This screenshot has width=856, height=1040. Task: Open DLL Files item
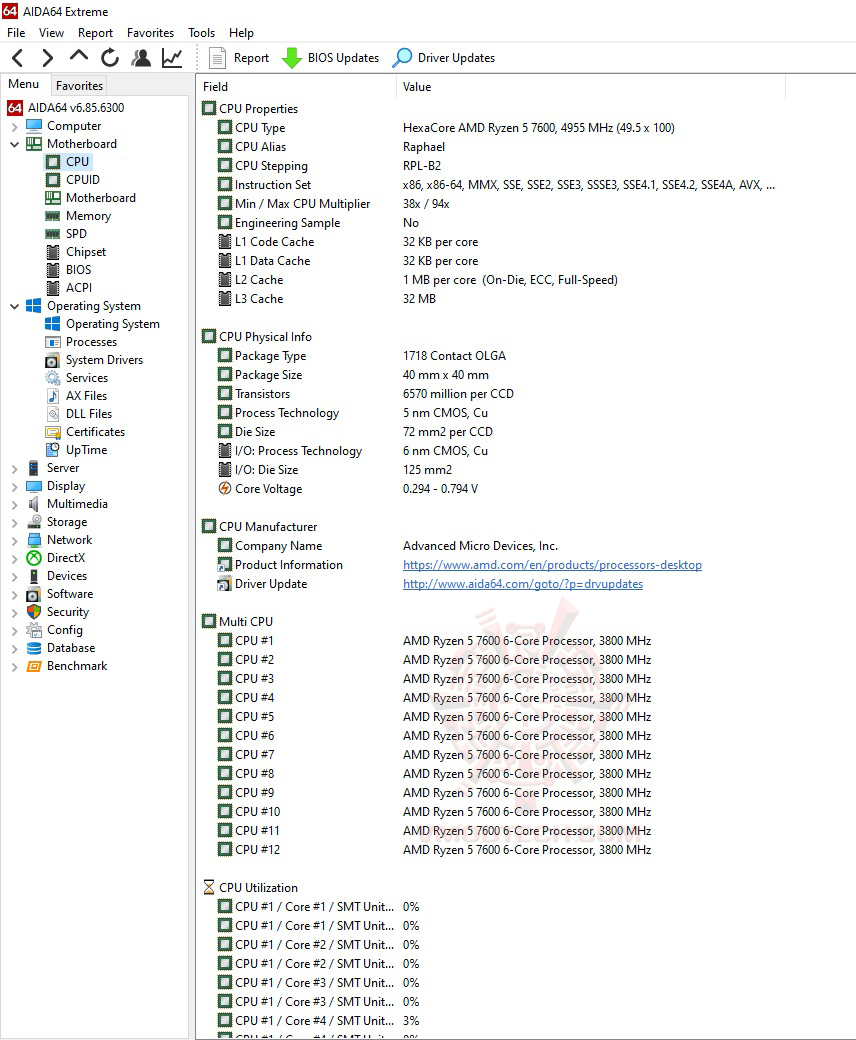tap(79, 414)
